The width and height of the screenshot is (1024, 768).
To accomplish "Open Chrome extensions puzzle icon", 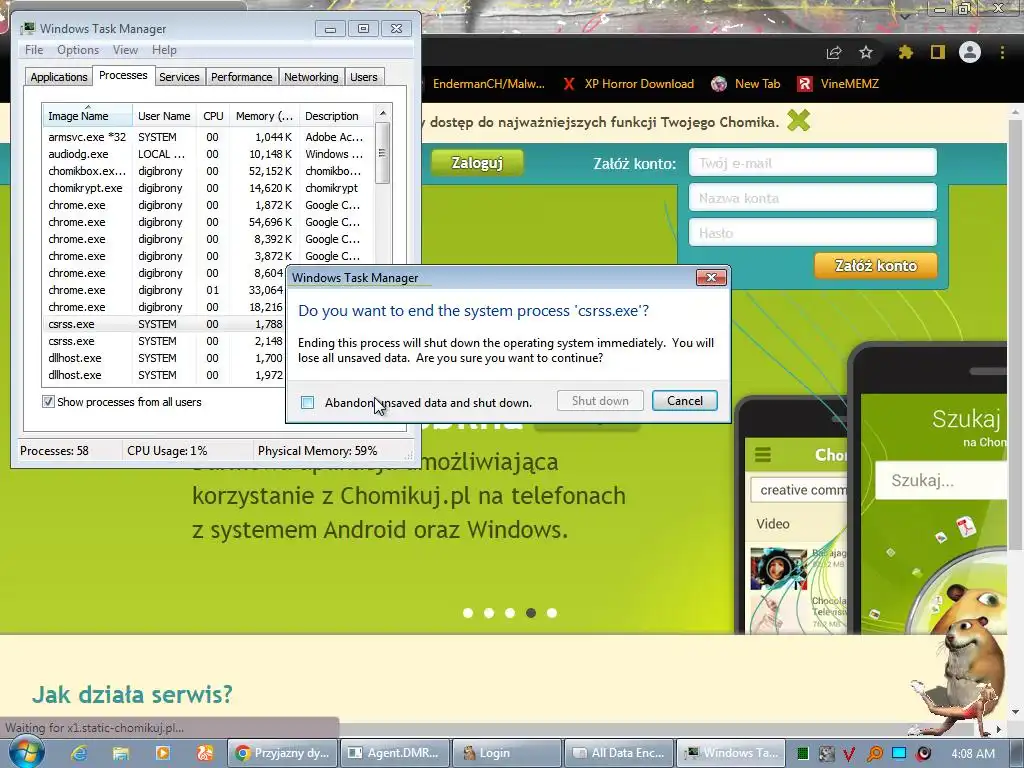I will tap(905, 52).
